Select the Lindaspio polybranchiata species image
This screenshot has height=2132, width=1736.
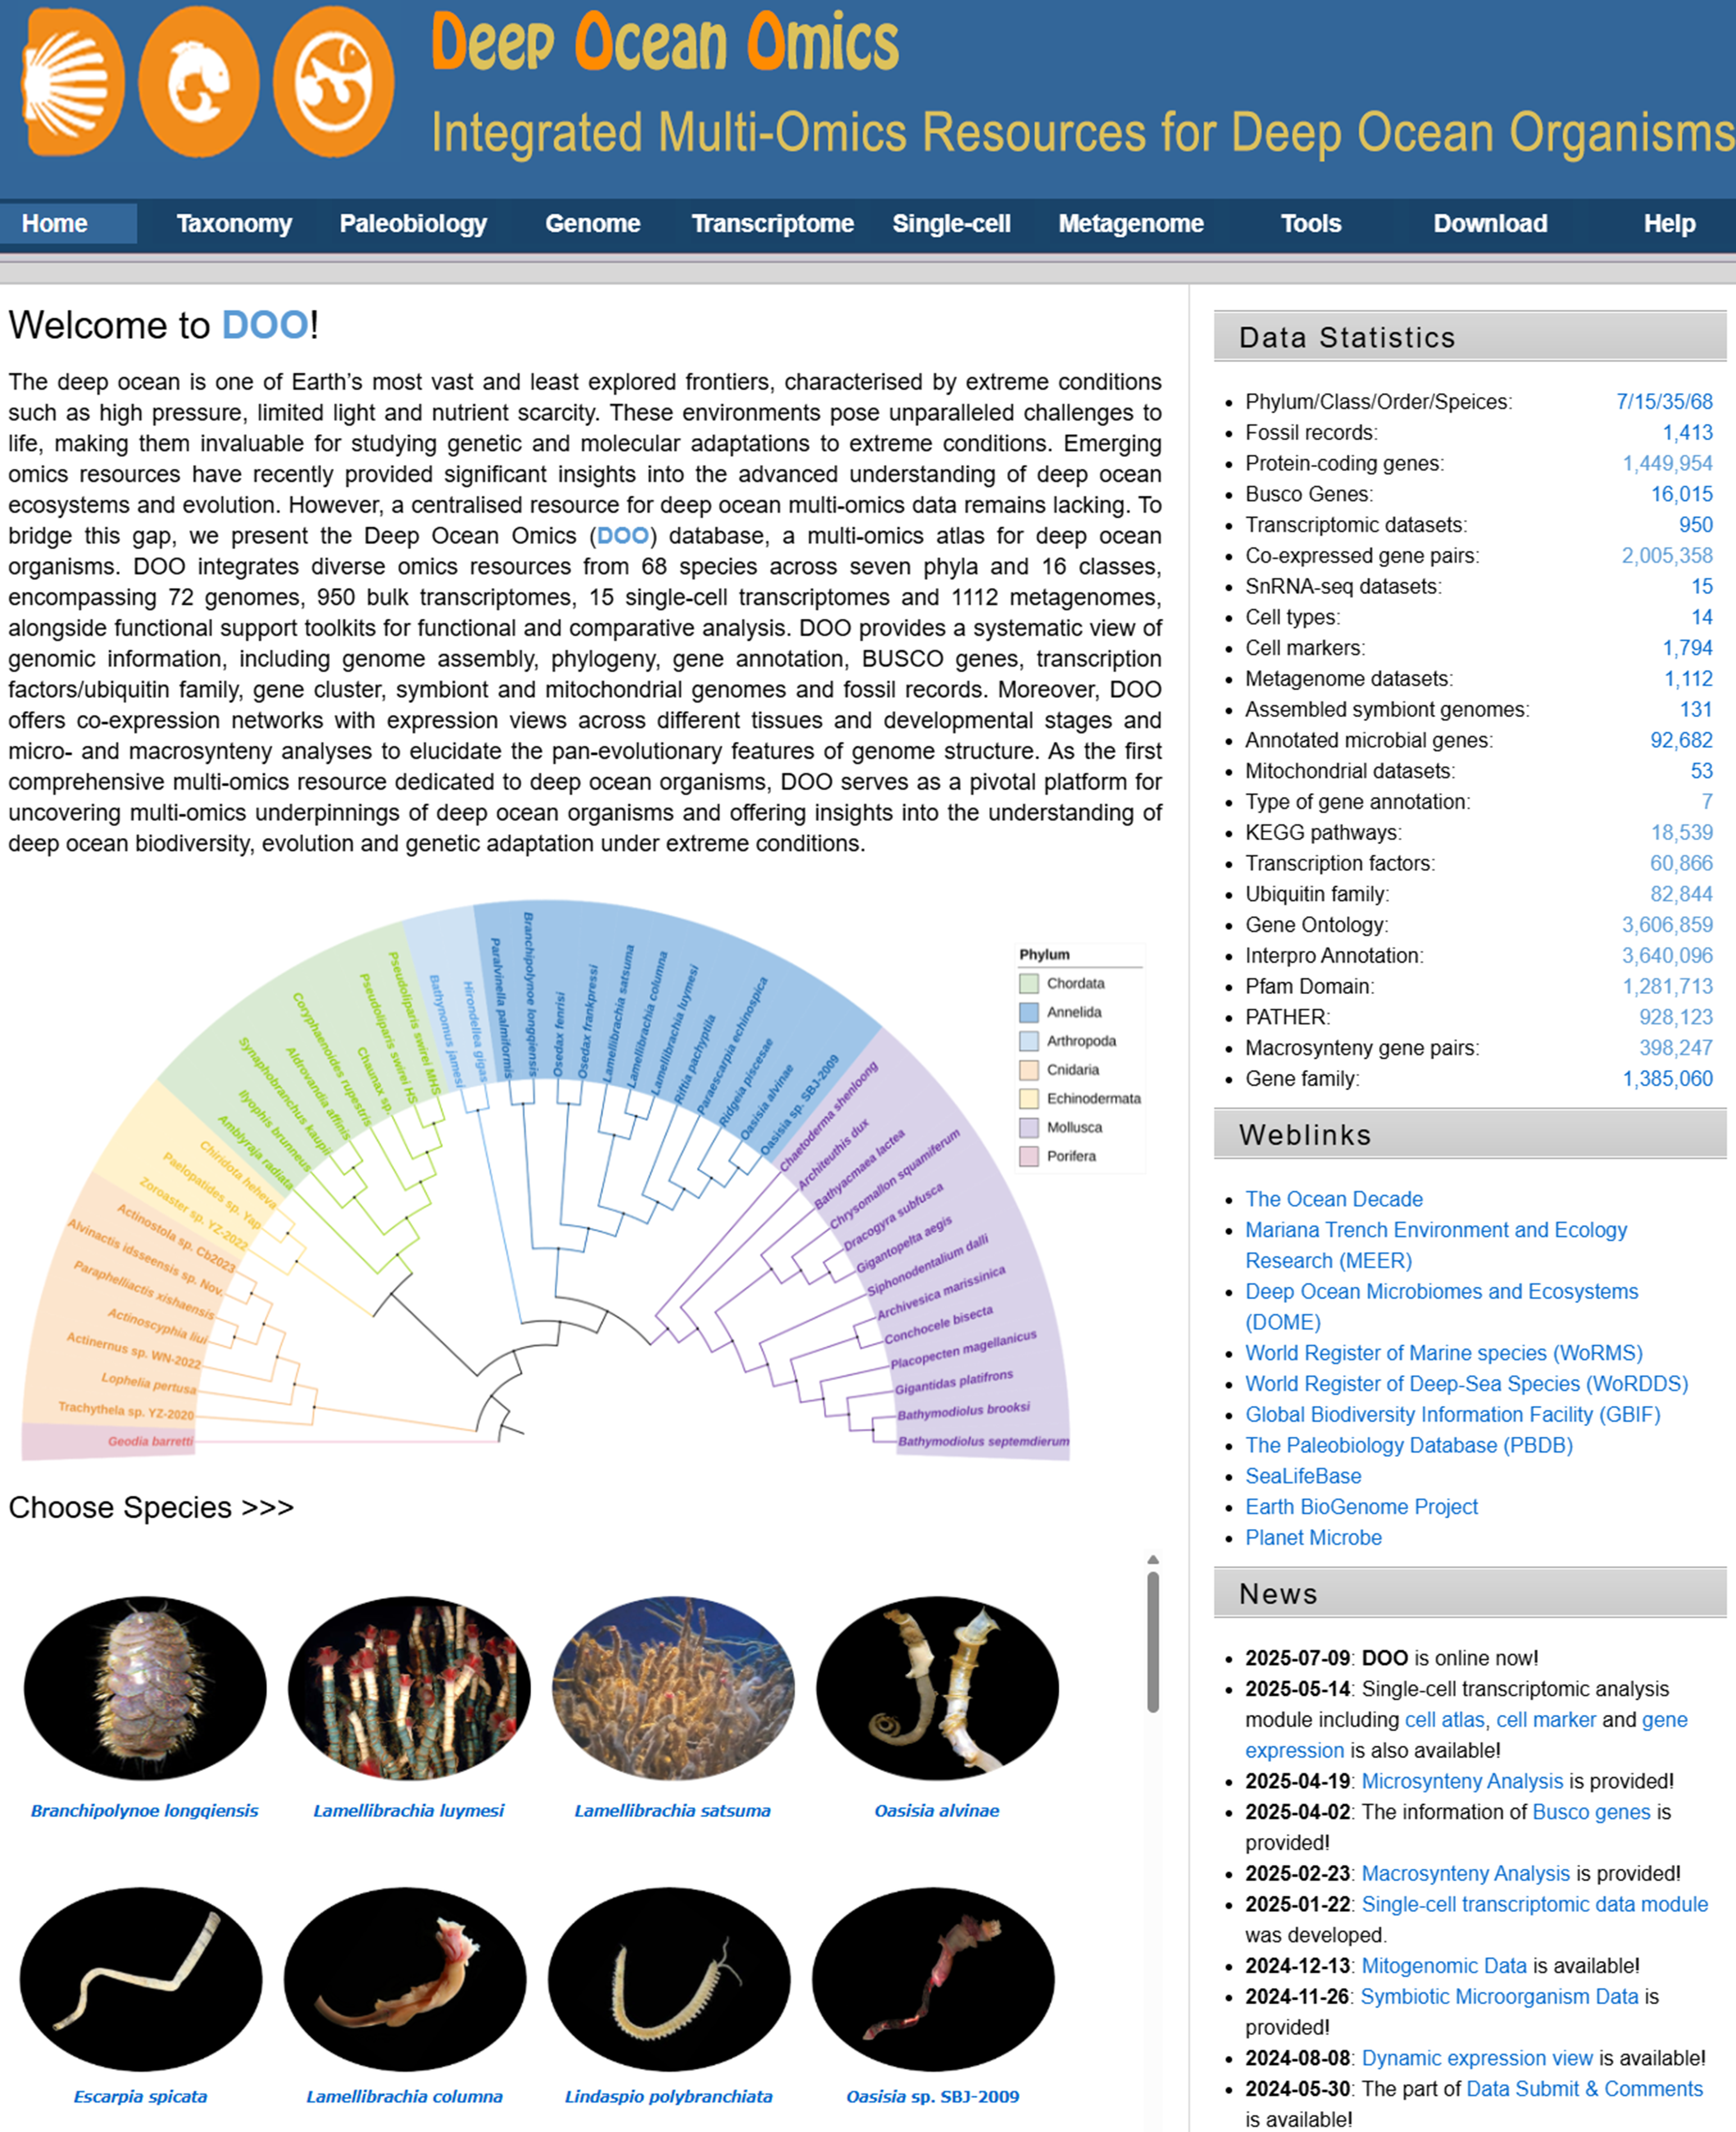pyautogui.click(x=669, y=1978)
